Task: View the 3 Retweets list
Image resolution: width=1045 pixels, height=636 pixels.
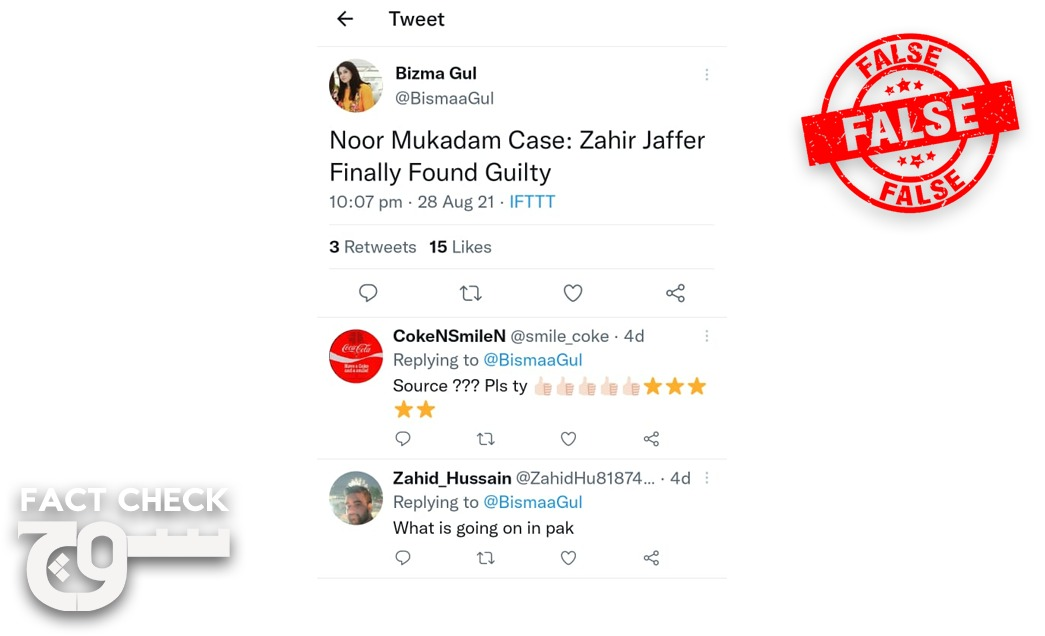Action: pos(373,247)
